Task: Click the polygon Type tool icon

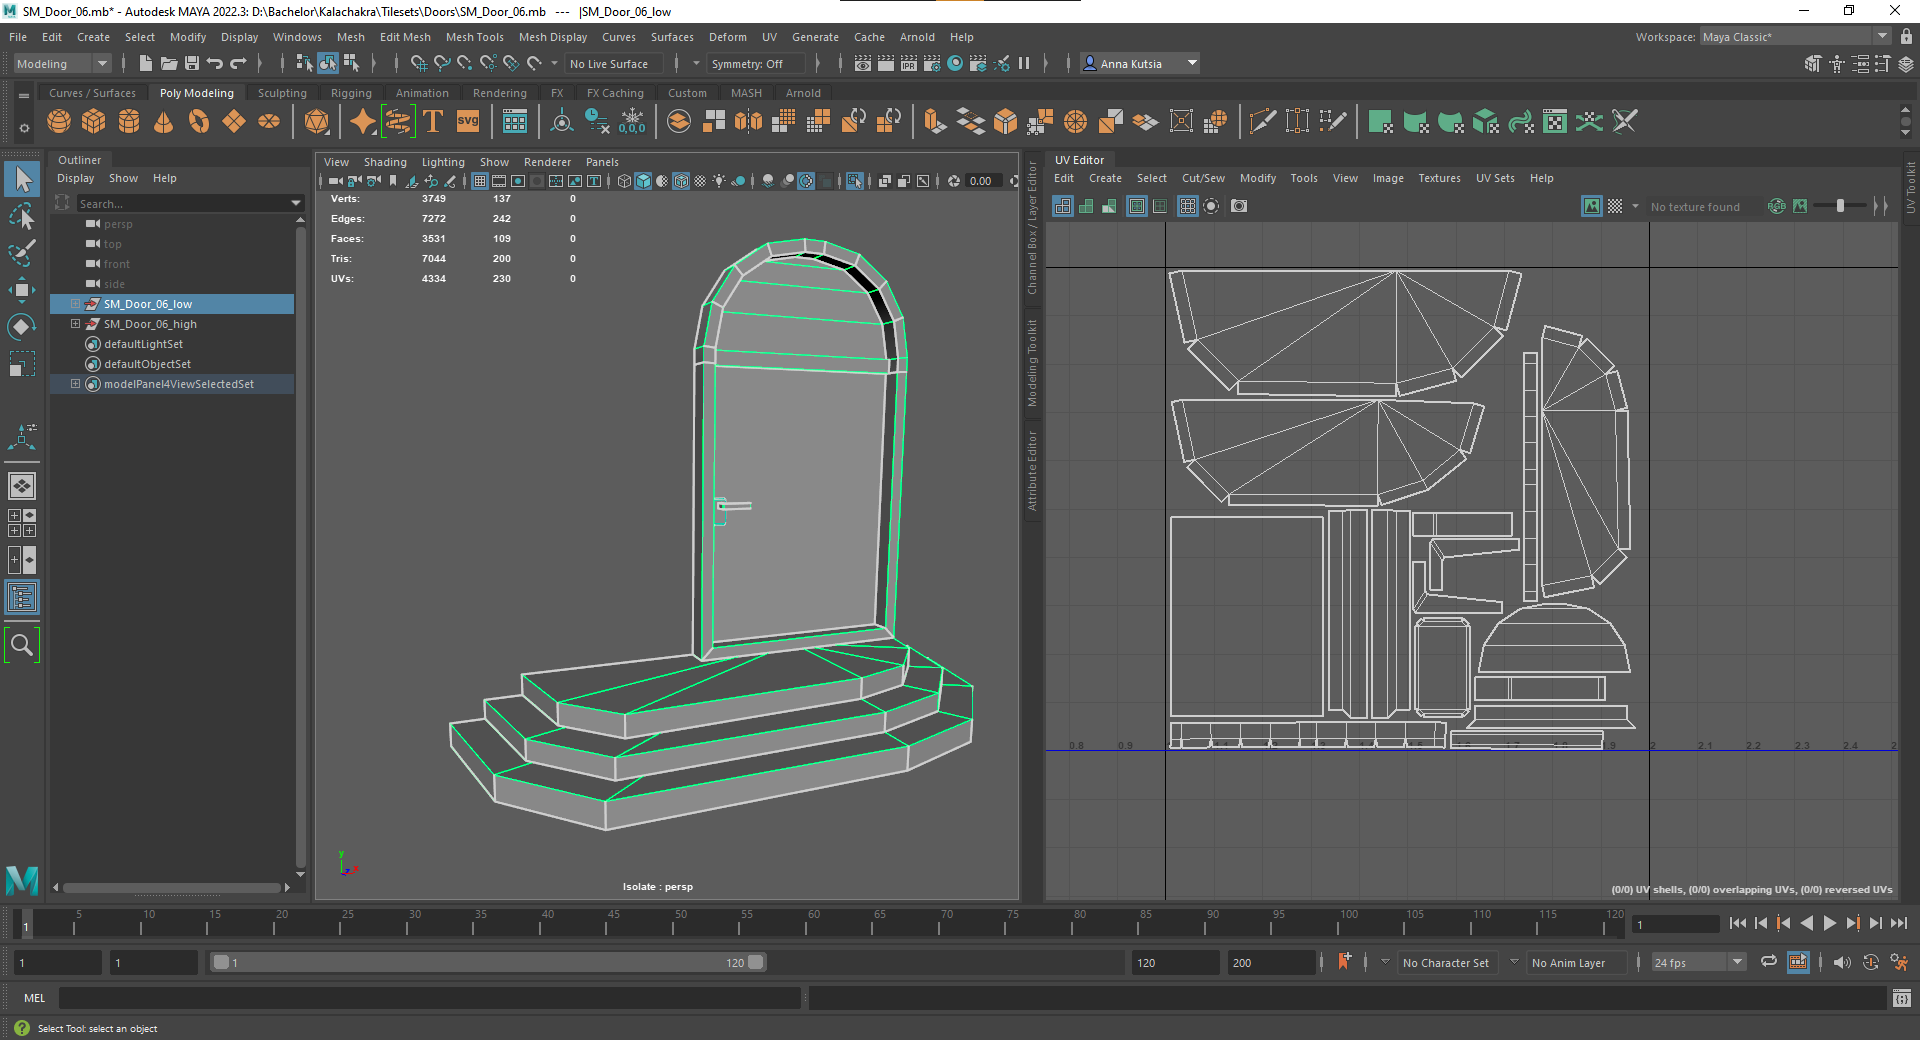Action: [433, 122]
